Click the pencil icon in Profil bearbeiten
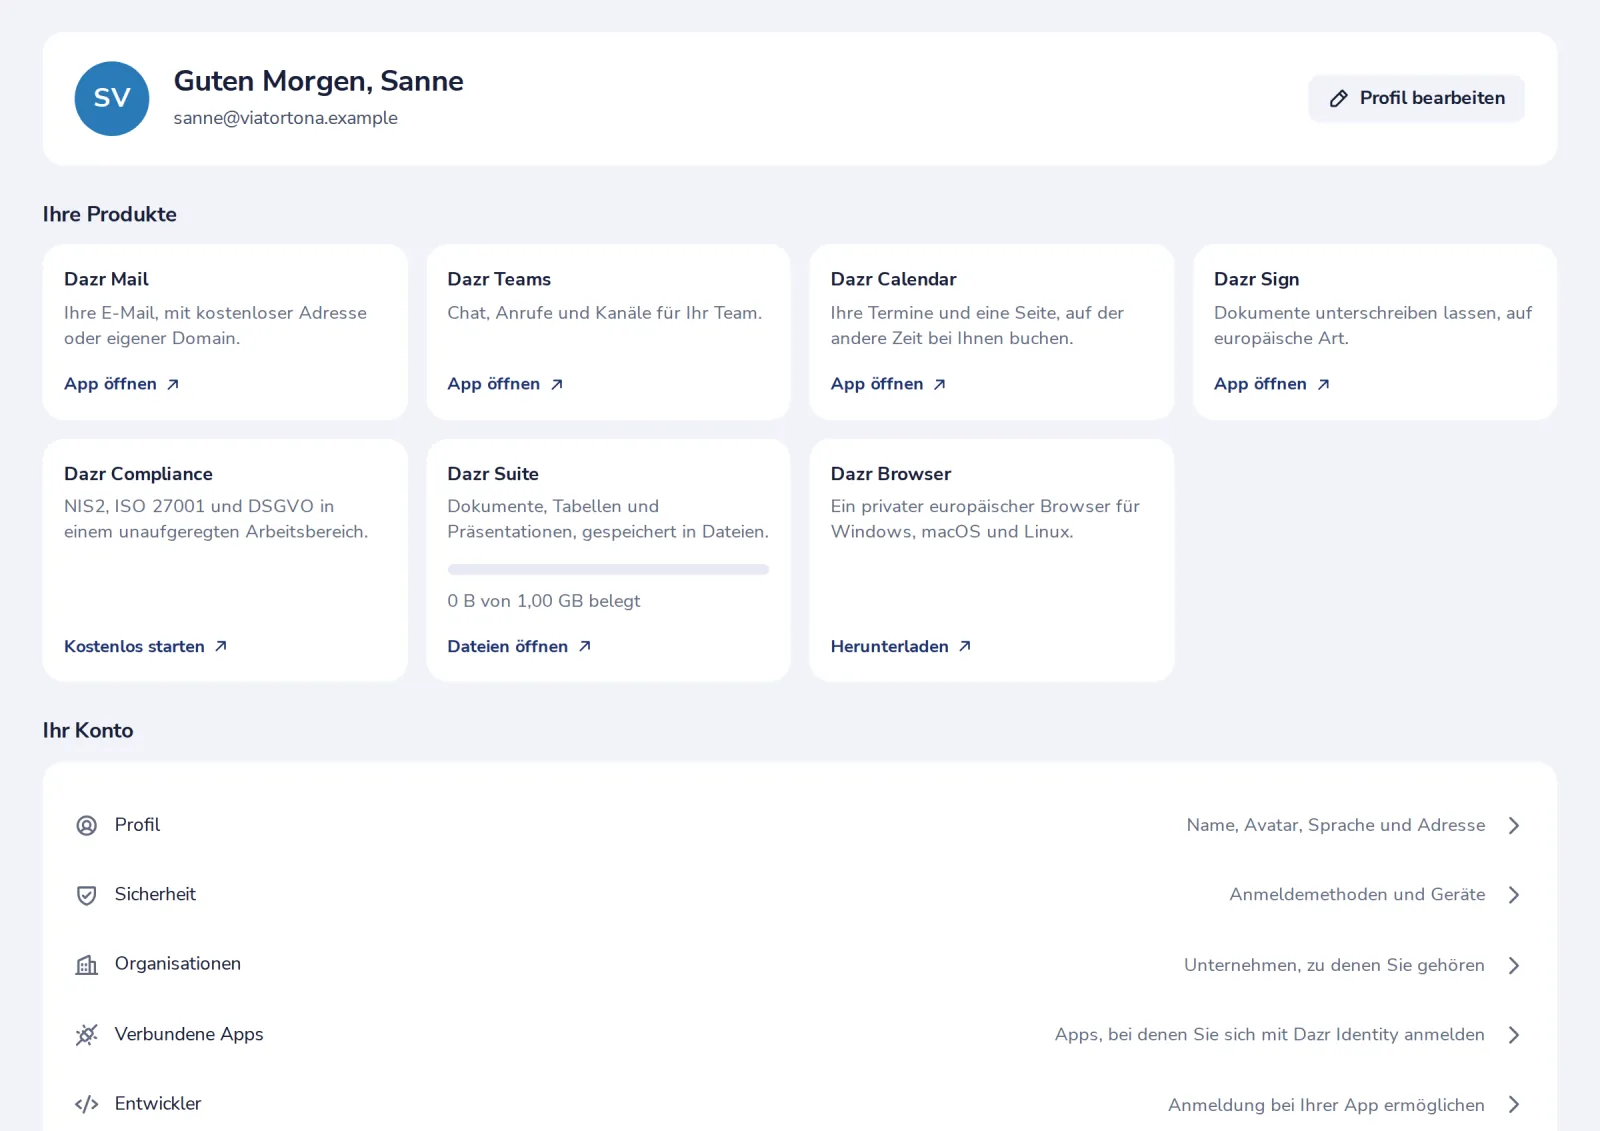Image resolution: width=1600 pixels, height=1131 pixels. coord(1338,98)
